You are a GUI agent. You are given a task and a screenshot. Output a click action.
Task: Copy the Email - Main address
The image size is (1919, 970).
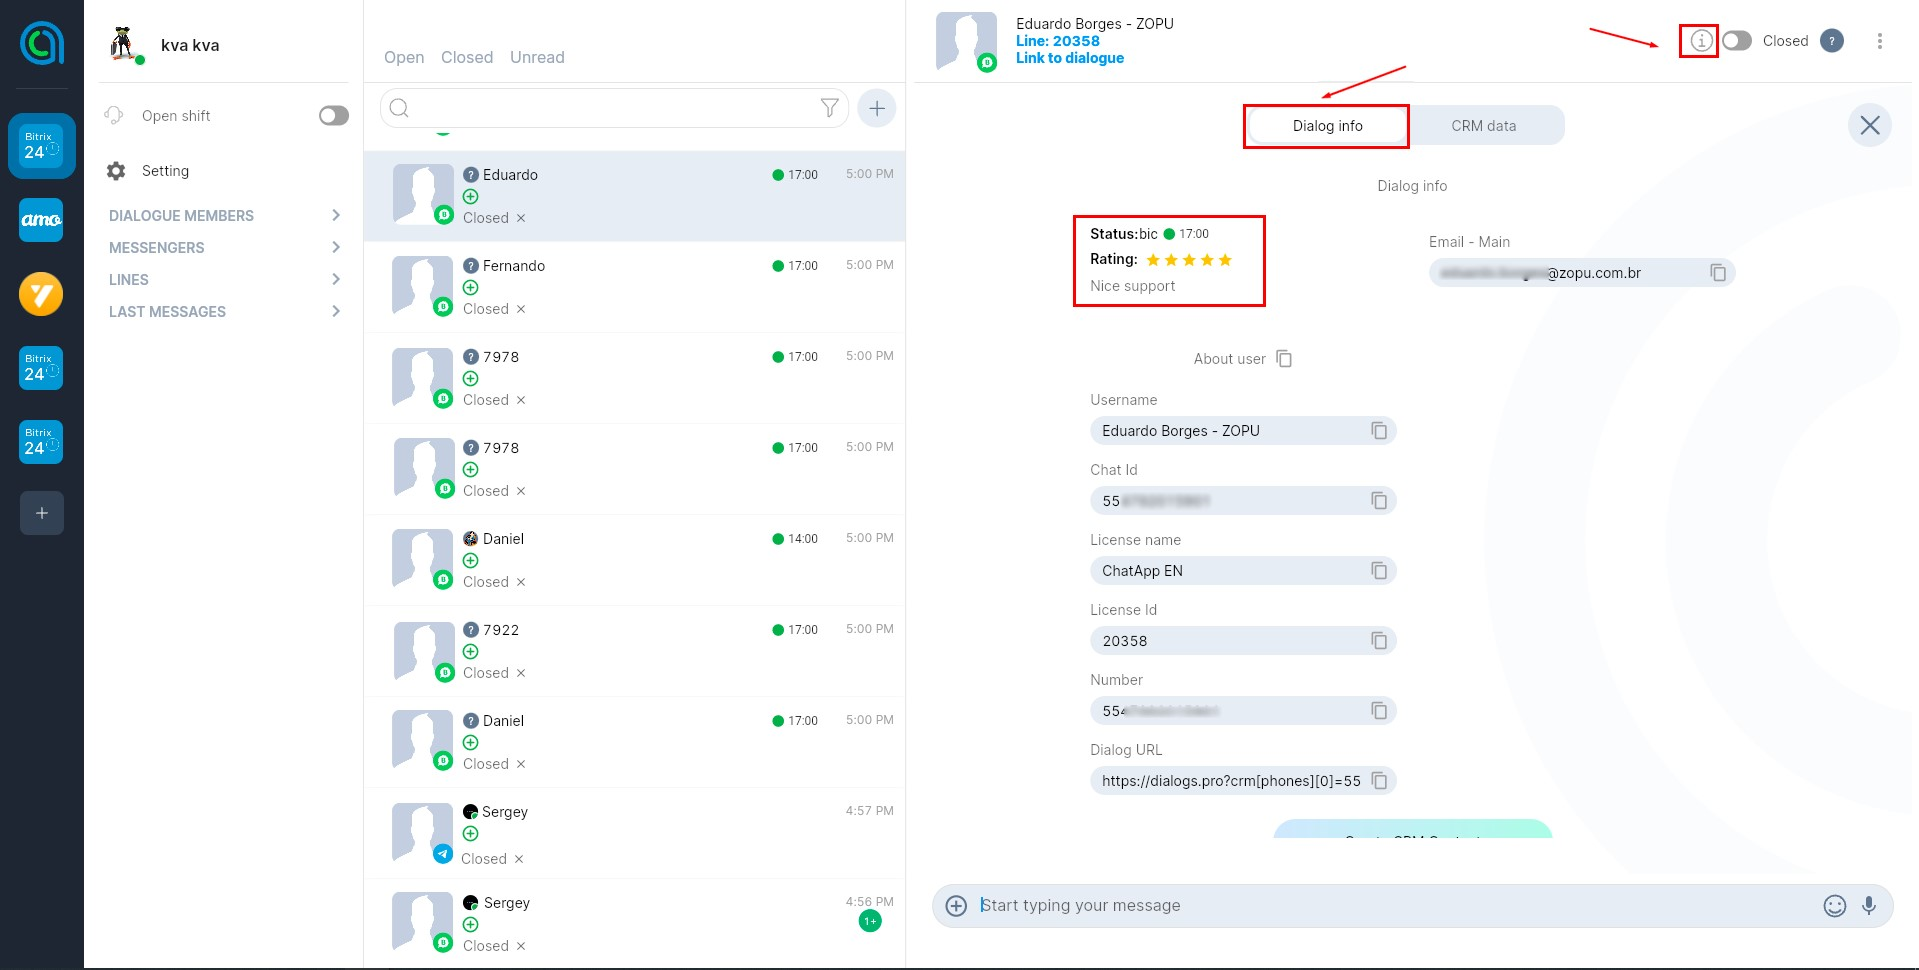point(1718,273)
